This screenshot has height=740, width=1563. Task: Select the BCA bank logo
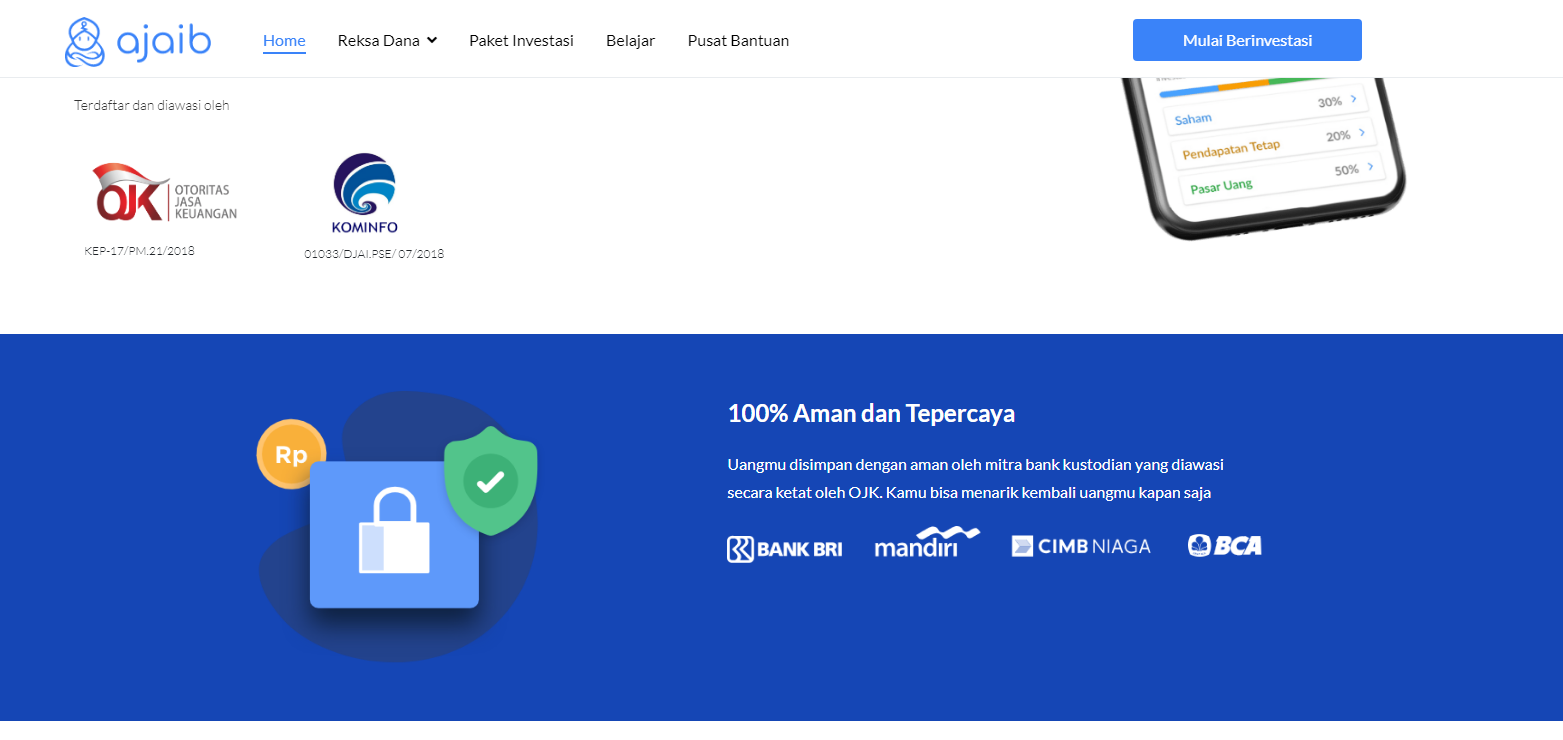1225,545
